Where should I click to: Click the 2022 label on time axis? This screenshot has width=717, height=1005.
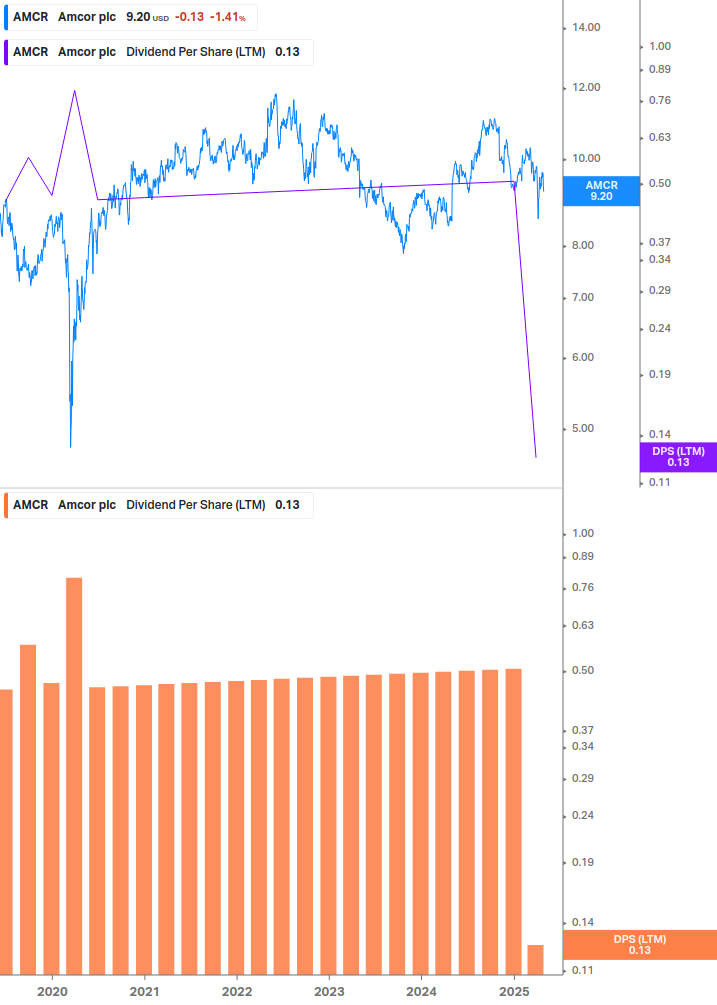[237, 992]
